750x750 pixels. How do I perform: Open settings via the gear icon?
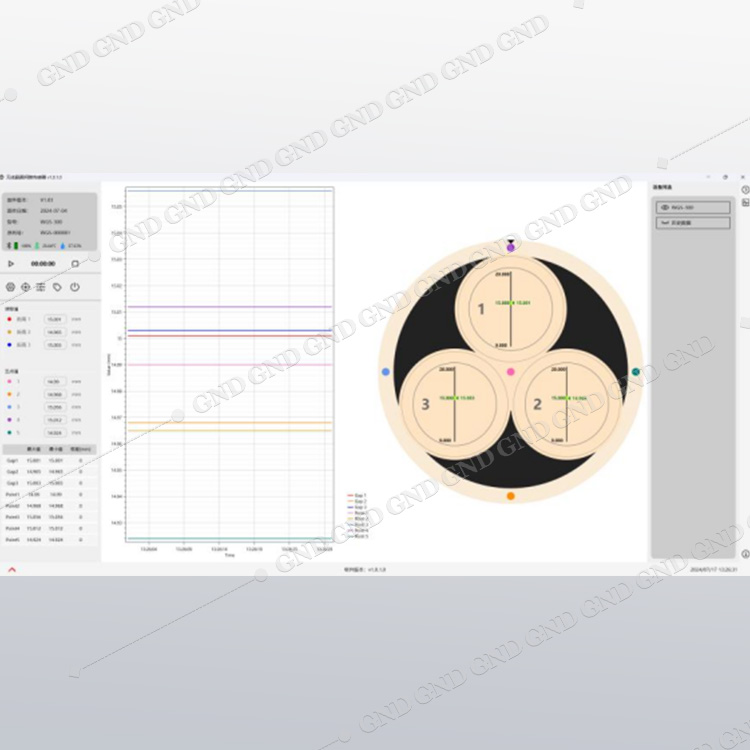tap(10, 287)
